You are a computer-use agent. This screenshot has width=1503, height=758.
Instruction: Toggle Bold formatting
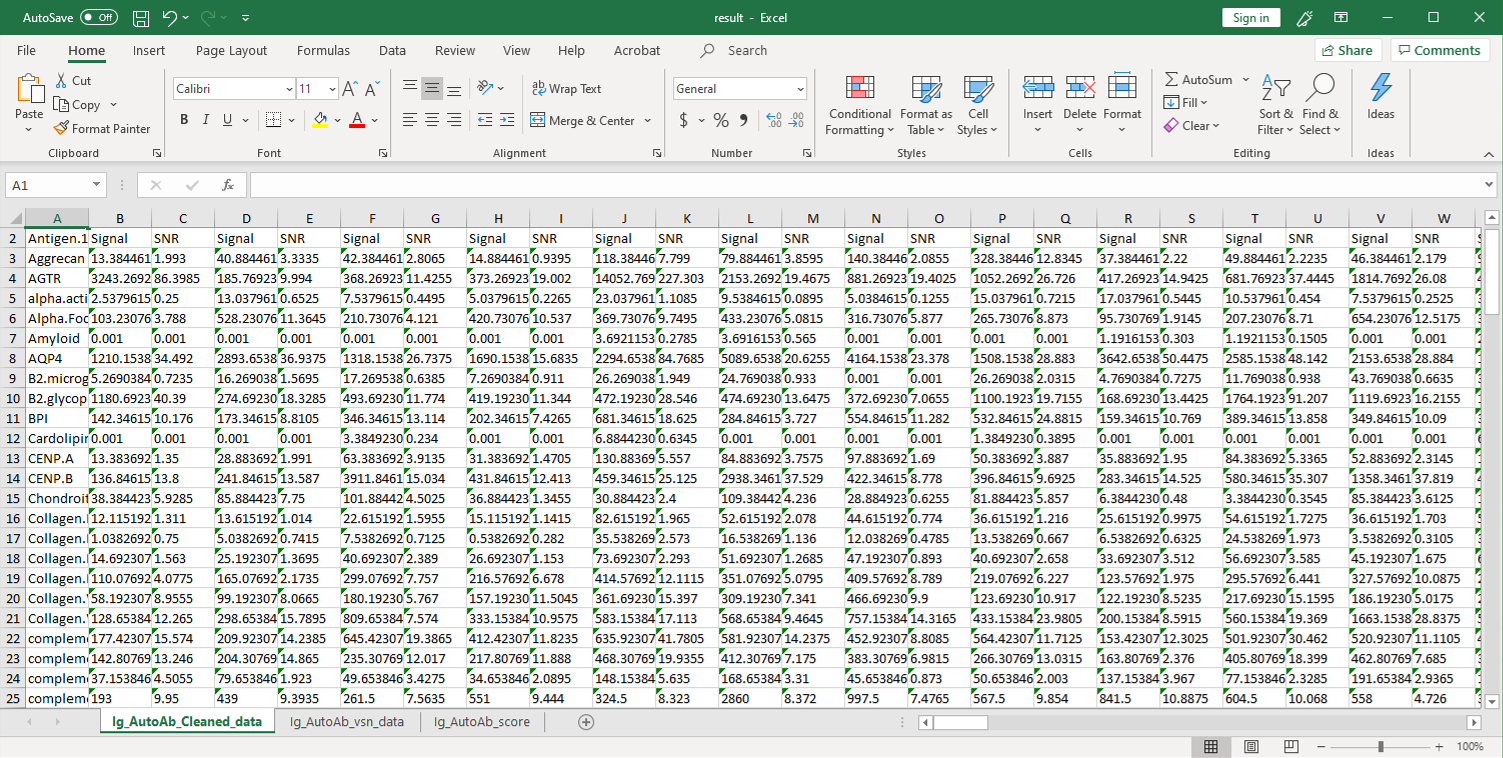pos(184,120)
